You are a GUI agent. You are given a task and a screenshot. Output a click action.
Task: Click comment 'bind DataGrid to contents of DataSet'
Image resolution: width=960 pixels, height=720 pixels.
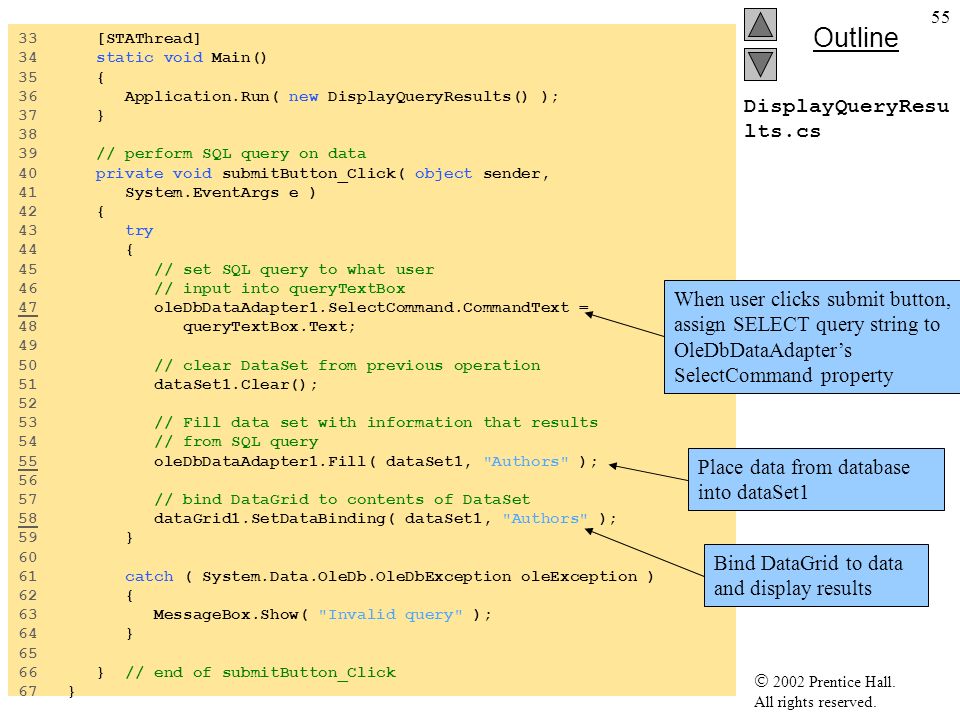point(342,500)
